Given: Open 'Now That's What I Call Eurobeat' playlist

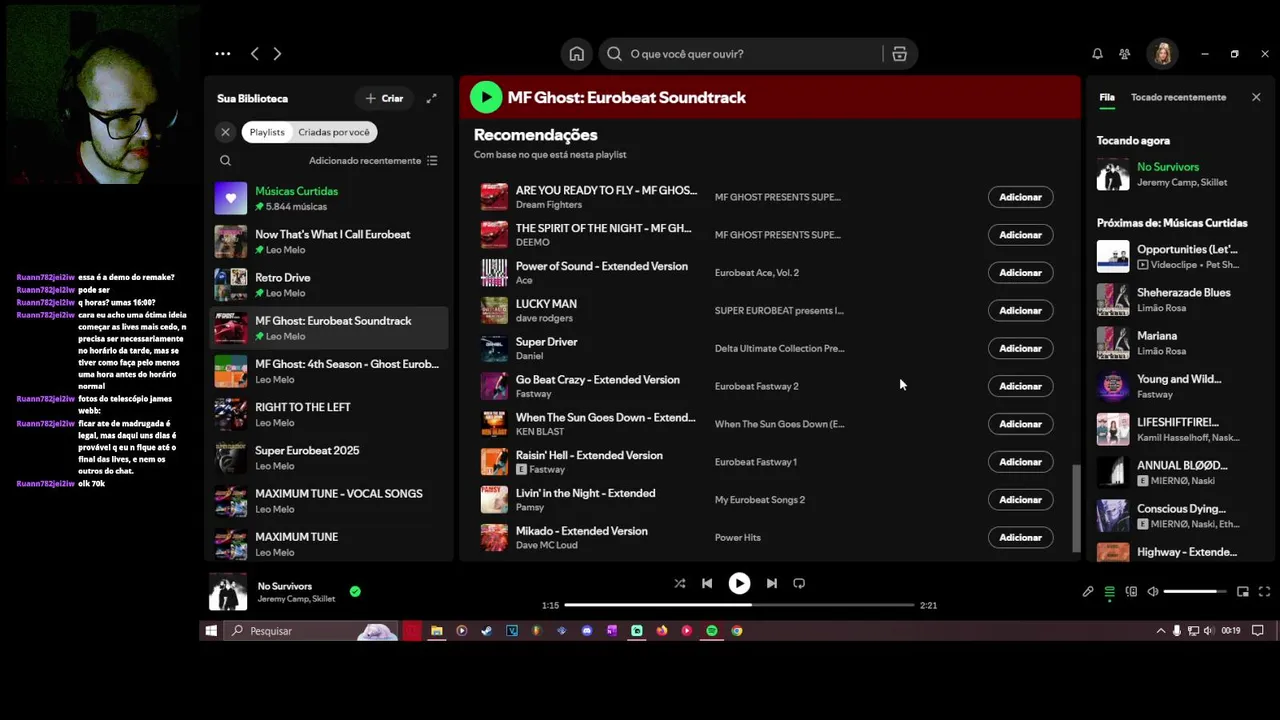Looking at the screenshot, I should (x=328, y=241).
